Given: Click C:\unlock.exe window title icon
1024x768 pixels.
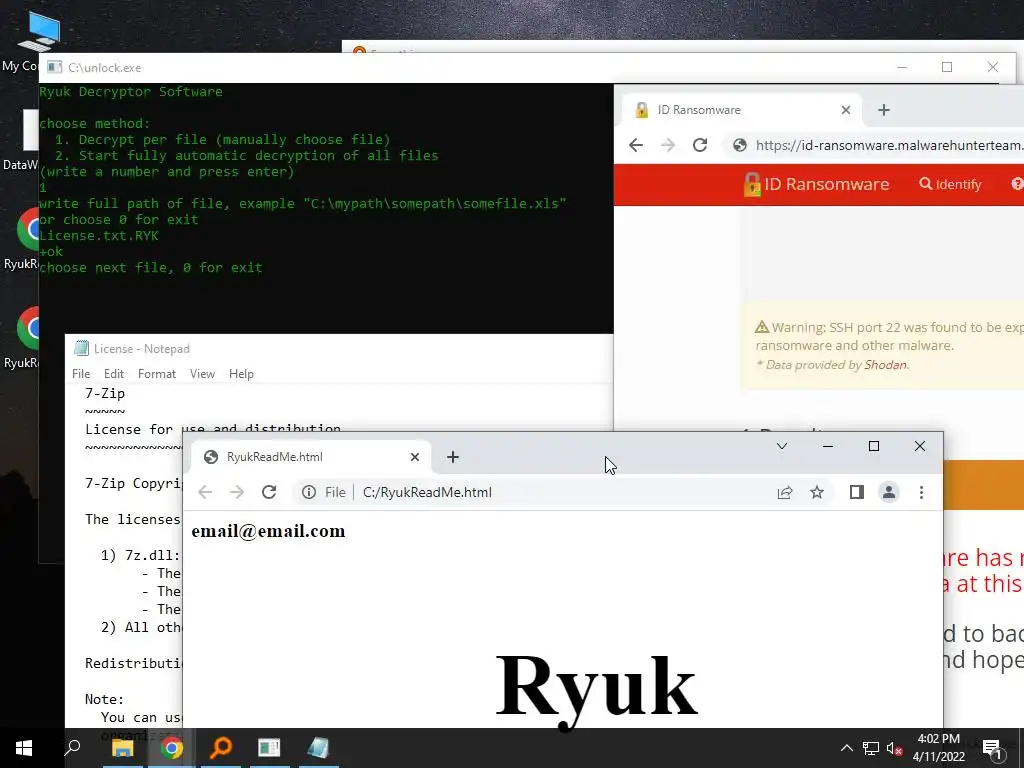Looking at the screenshot, I should [x=55, y=67].
